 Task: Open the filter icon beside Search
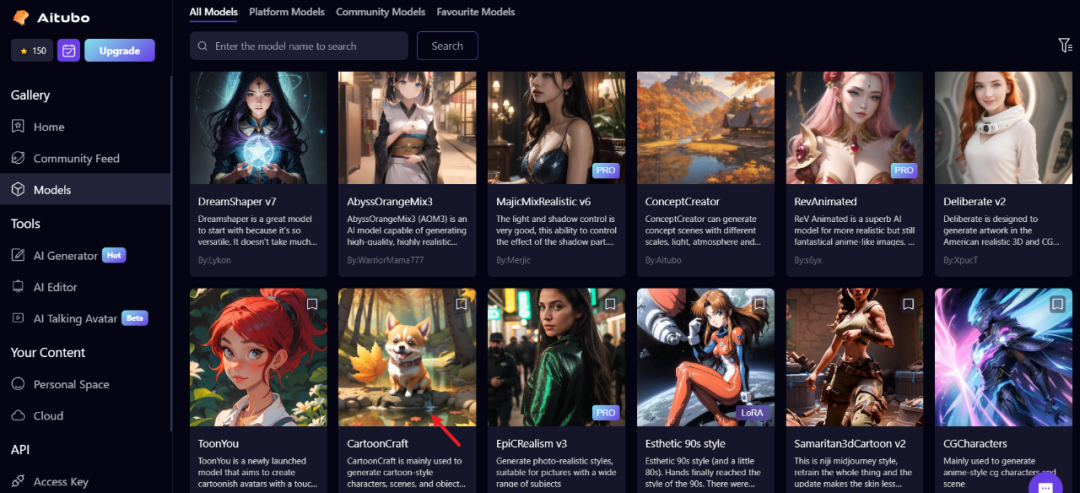click(1065, 45)
